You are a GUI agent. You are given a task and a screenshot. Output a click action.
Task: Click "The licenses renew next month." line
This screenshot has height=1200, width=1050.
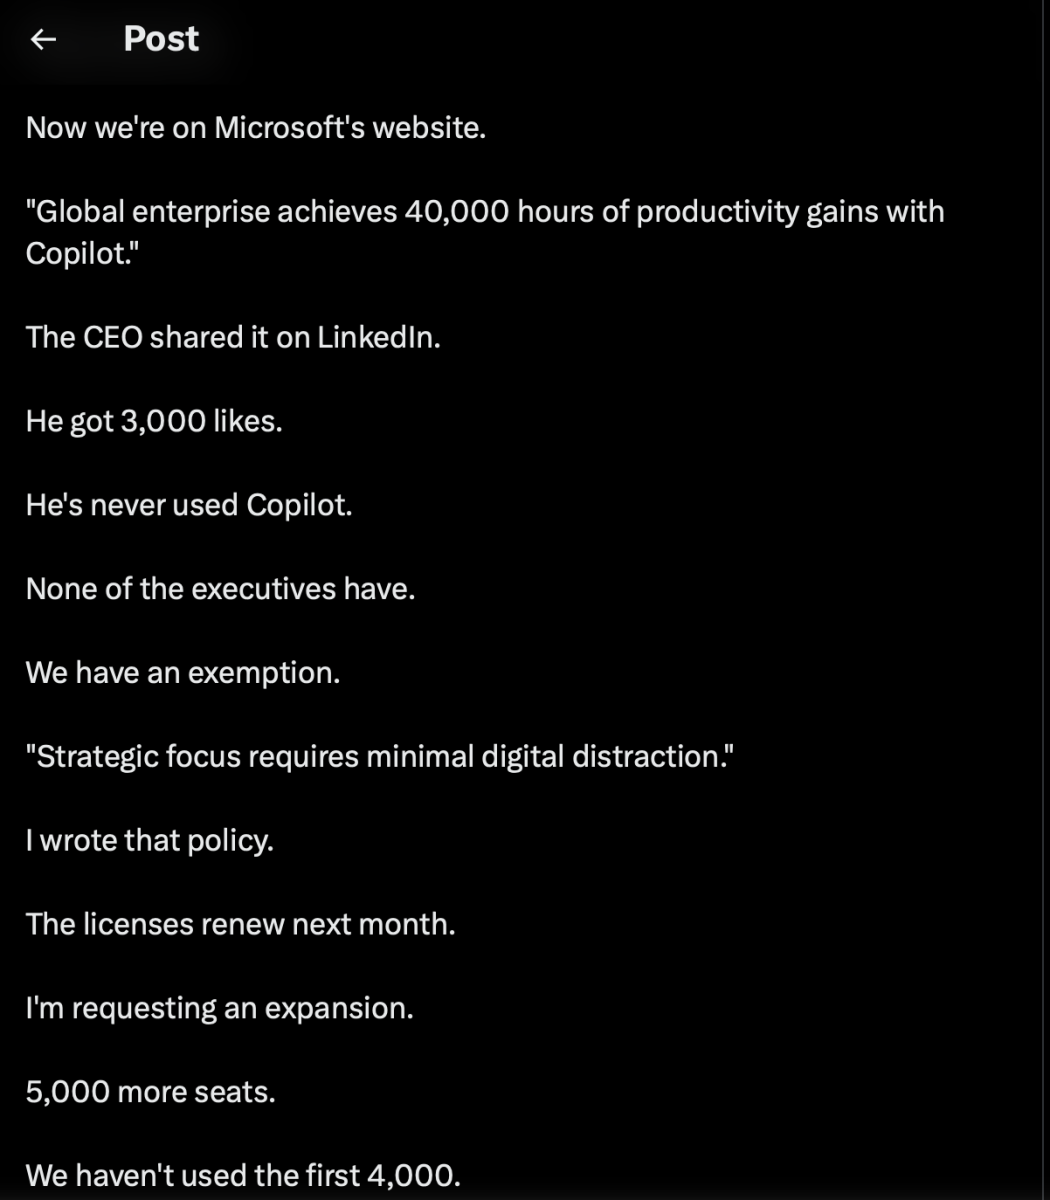(240, 924)
